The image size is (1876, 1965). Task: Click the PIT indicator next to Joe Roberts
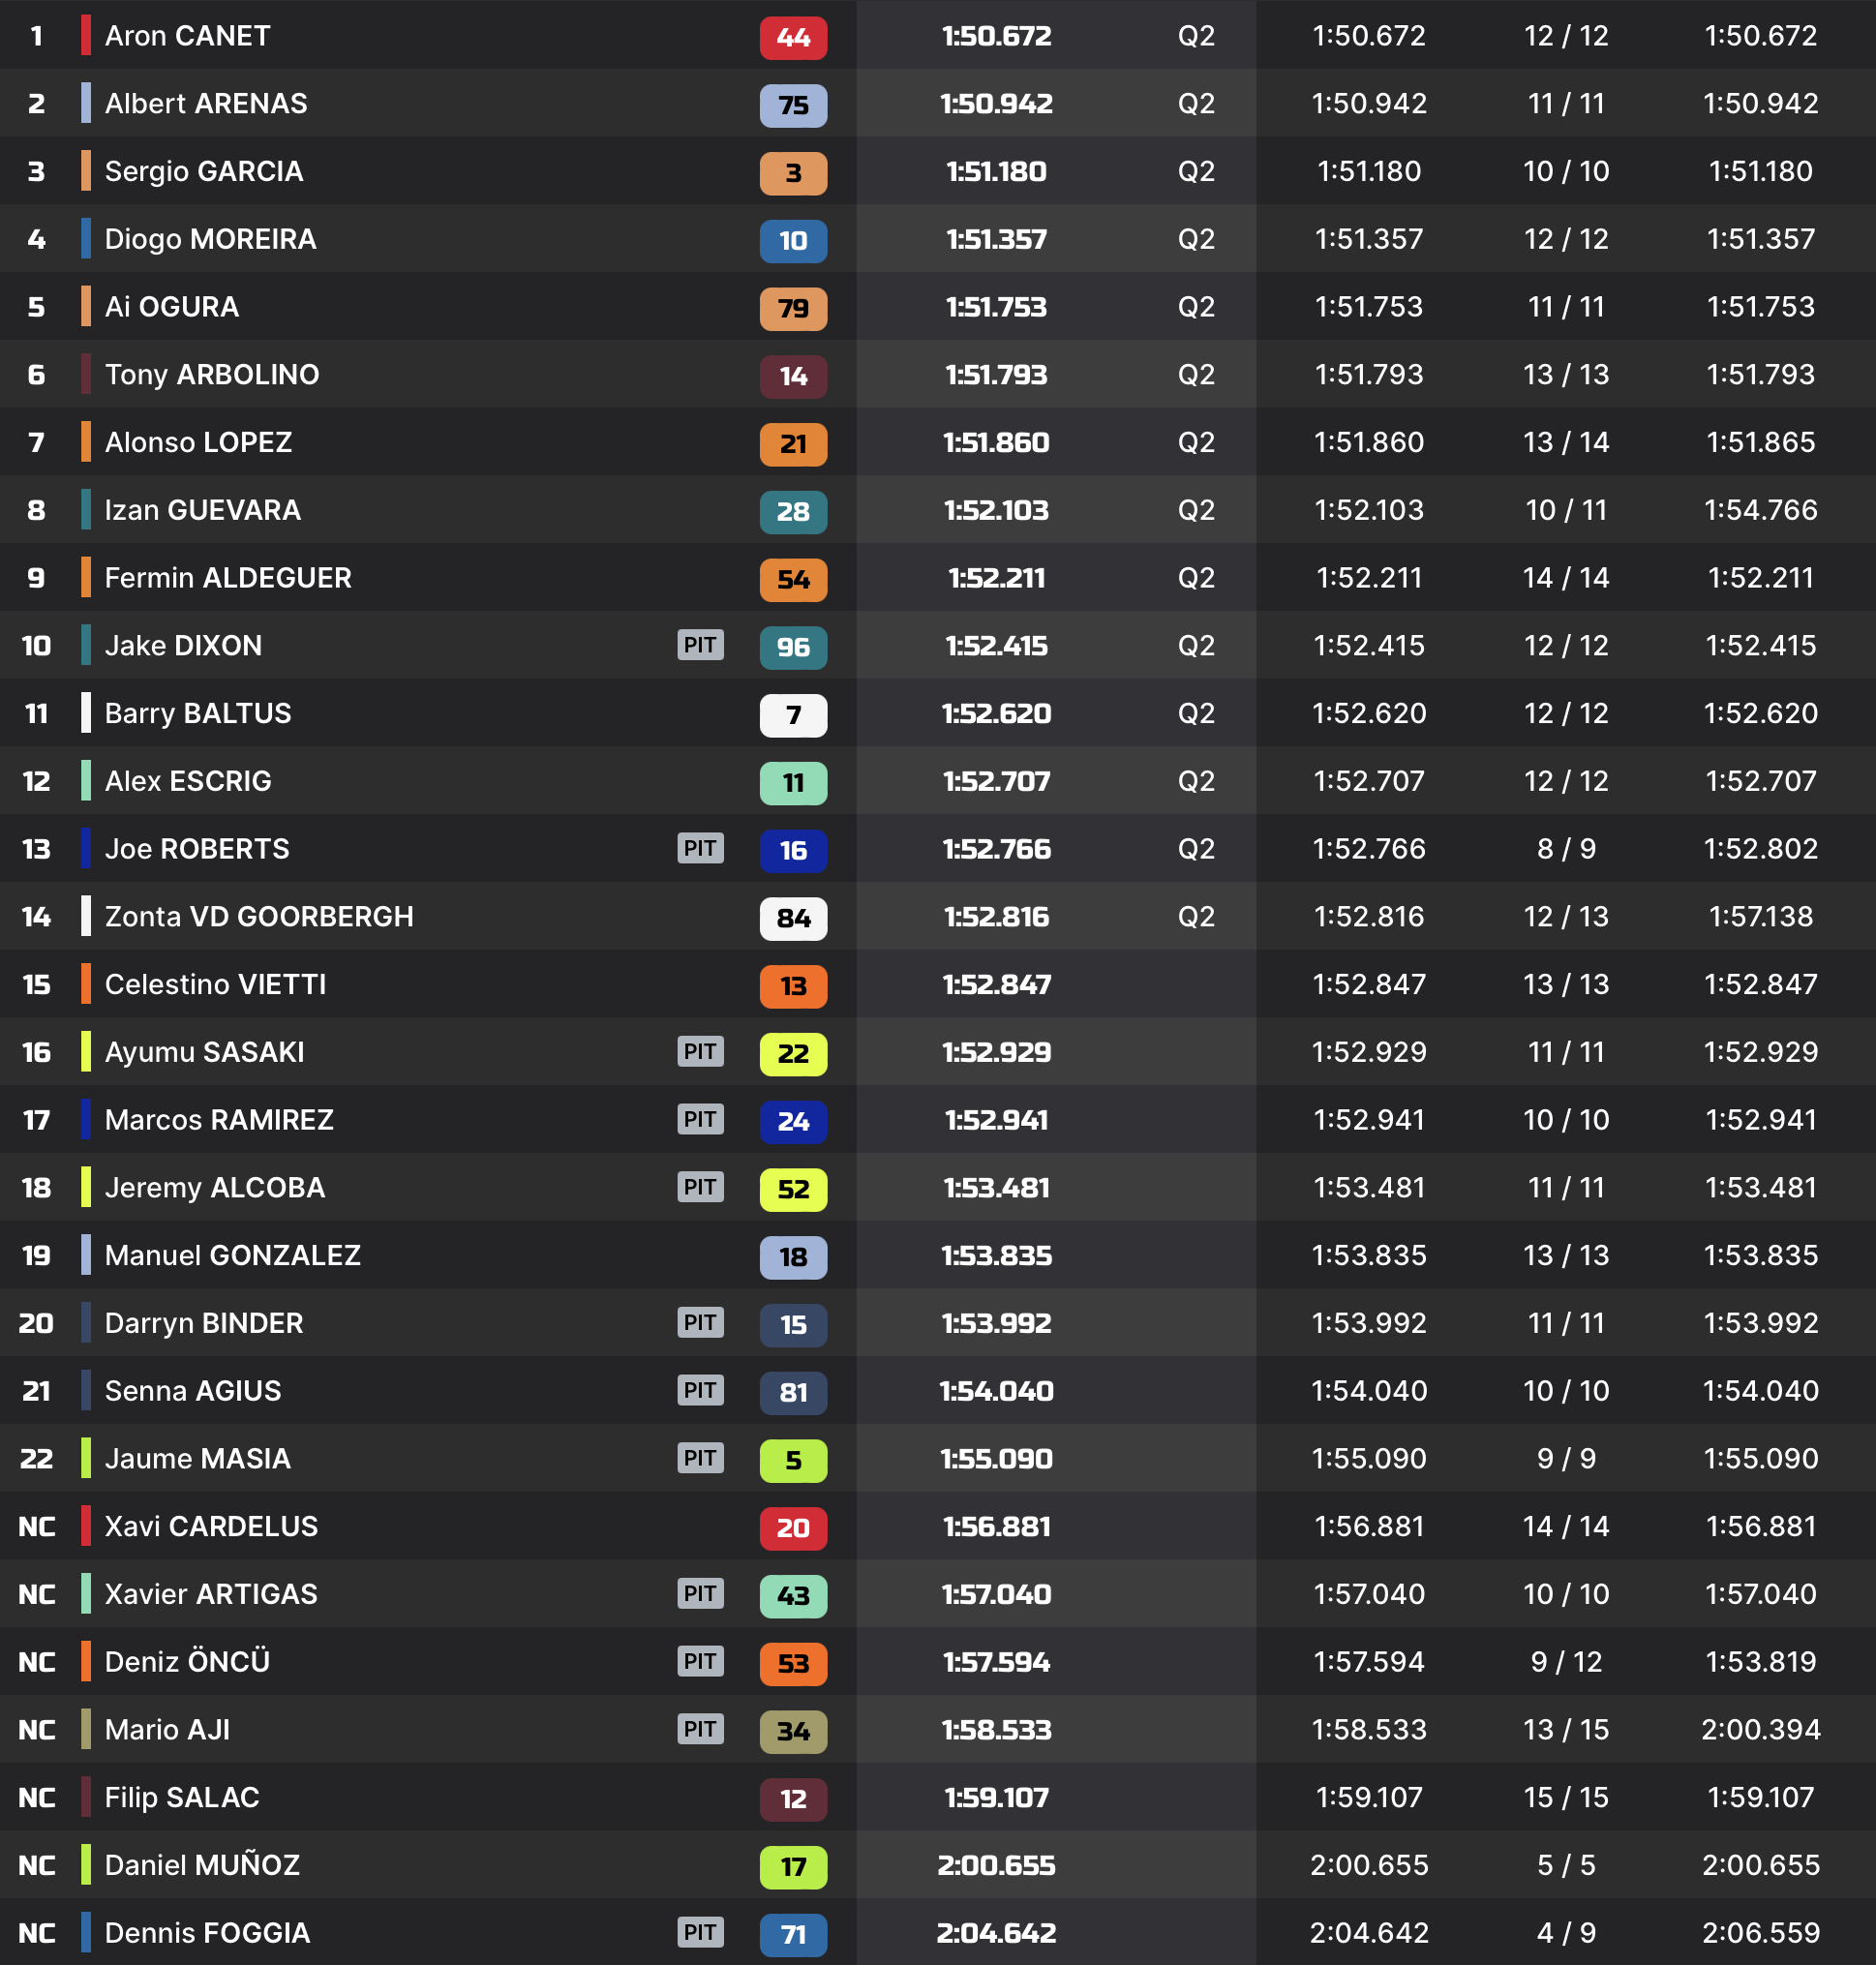(700, 848)
